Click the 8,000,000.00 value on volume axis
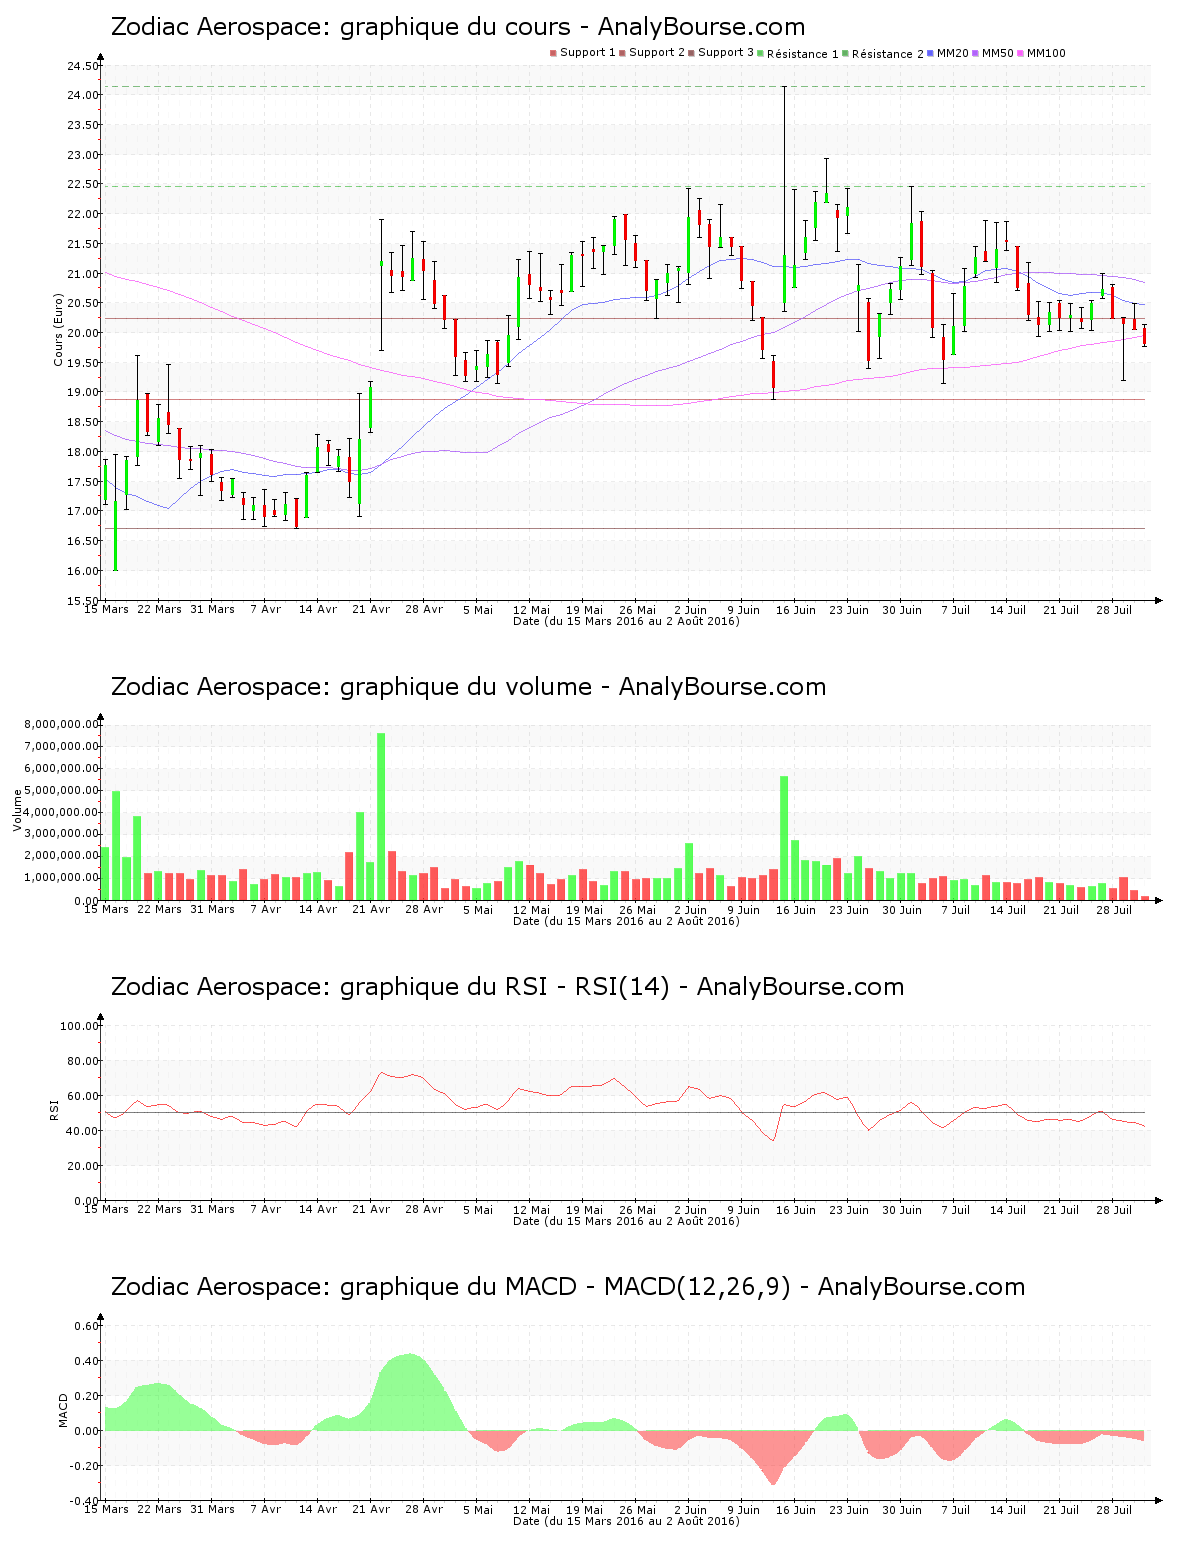Viewport: 1200px width, 1550px height. pyautogui.click(x=63, y=724)
